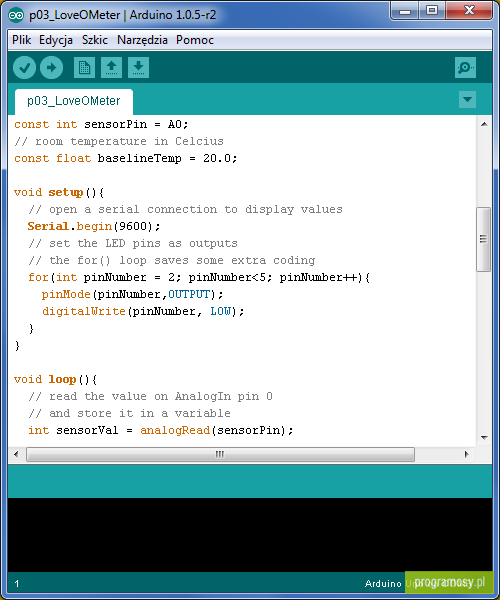The height and width of the screenshot is (600, 500).
Task: Click the horizontal scrollbar right arrow
Action: pyautogui.click(x=466, y=454)
